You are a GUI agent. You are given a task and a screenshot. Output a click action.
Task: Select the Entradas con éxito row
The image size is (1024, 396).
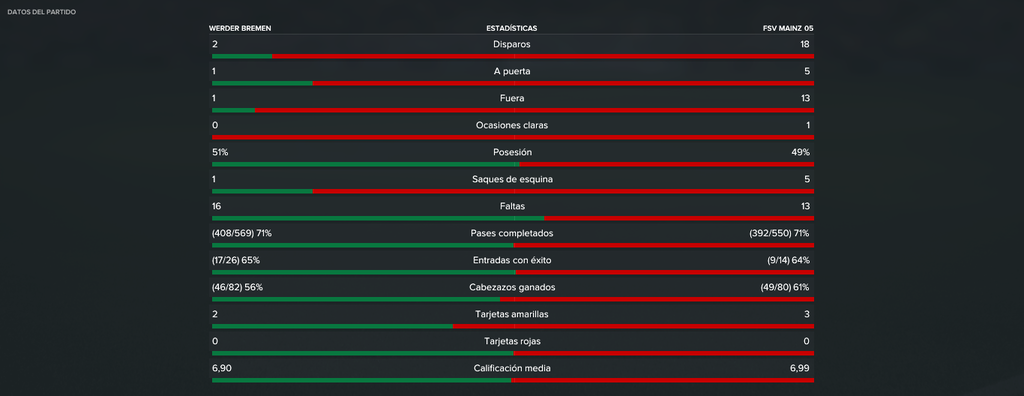click(511, 263)
